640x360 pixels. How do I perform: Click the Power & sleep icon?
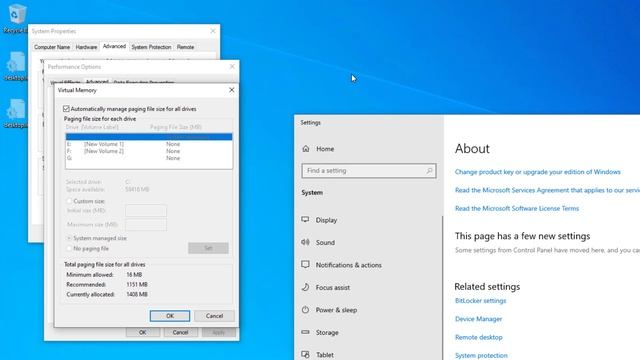(x=305, y=310)
